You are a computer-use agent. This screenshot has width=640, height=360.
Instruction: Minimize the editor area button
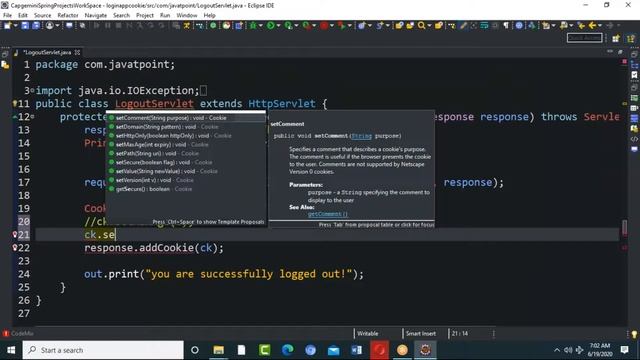pos(610,51)
